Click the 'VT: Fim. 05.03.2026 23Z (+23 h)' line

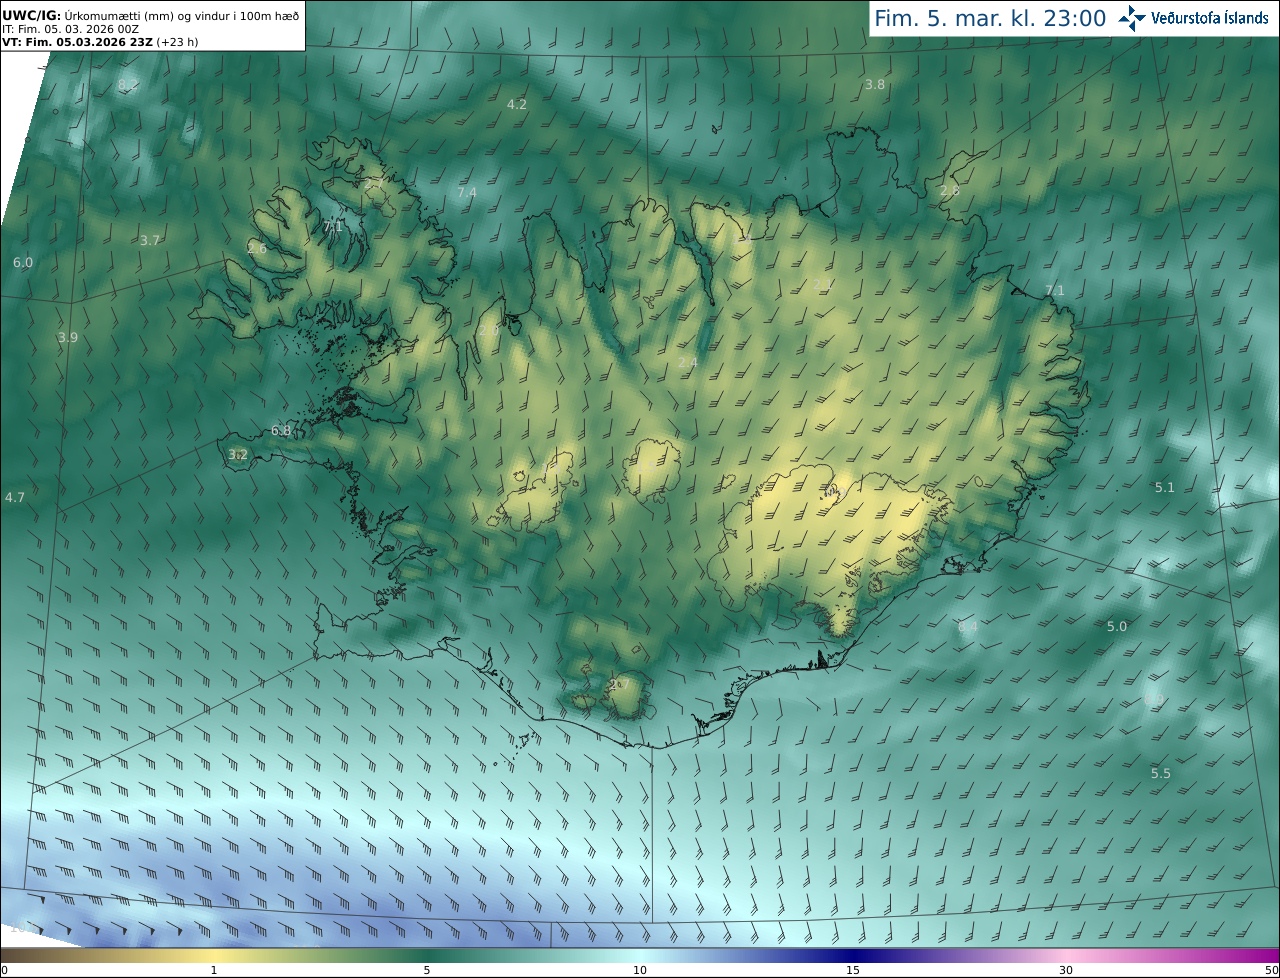(100, 42)
